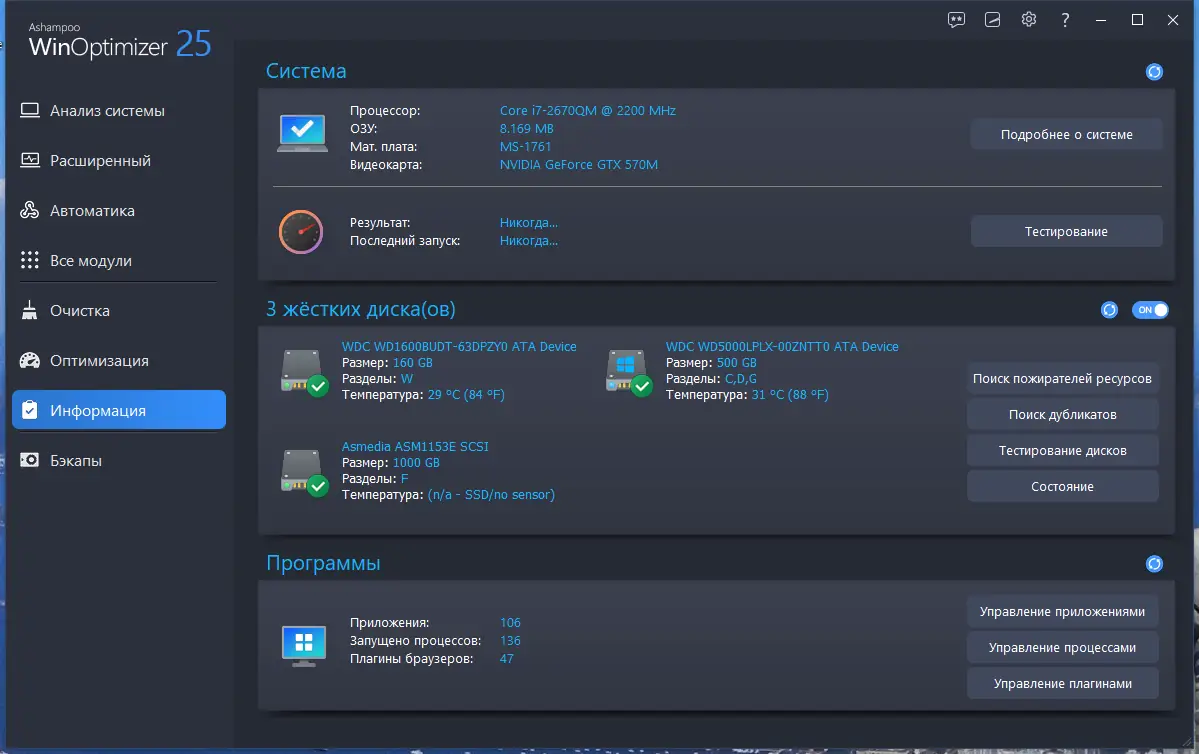Image resolution: width=1199 pixels, height=754 pixels.
Task: Open Очистка in sidebar
Action: [x=119, y=310]
